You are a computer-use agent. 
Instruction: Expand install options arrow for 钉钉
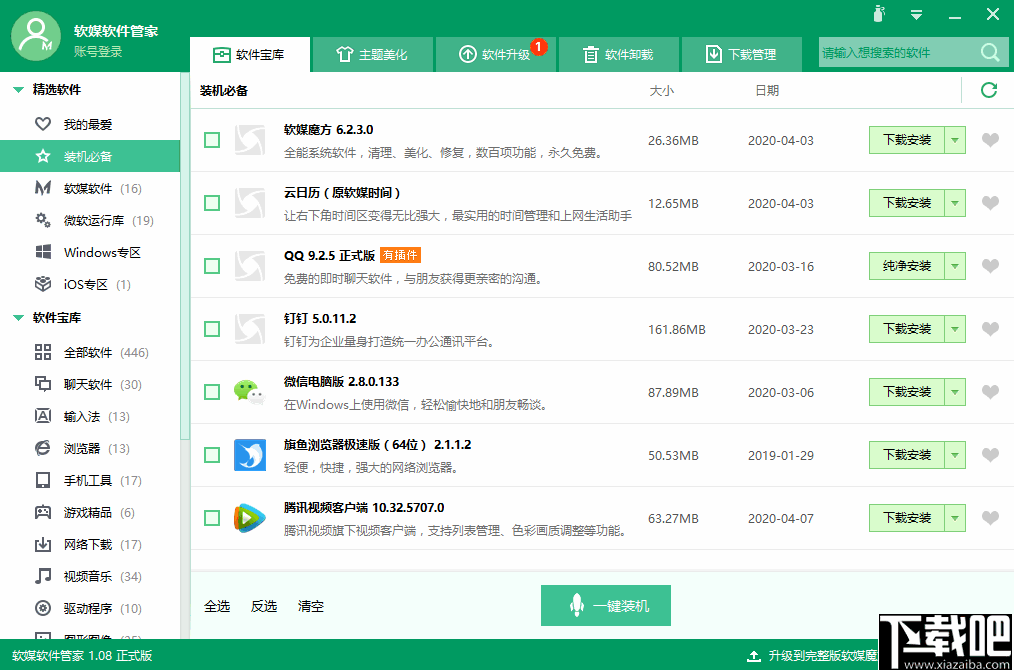click(955, 329)
